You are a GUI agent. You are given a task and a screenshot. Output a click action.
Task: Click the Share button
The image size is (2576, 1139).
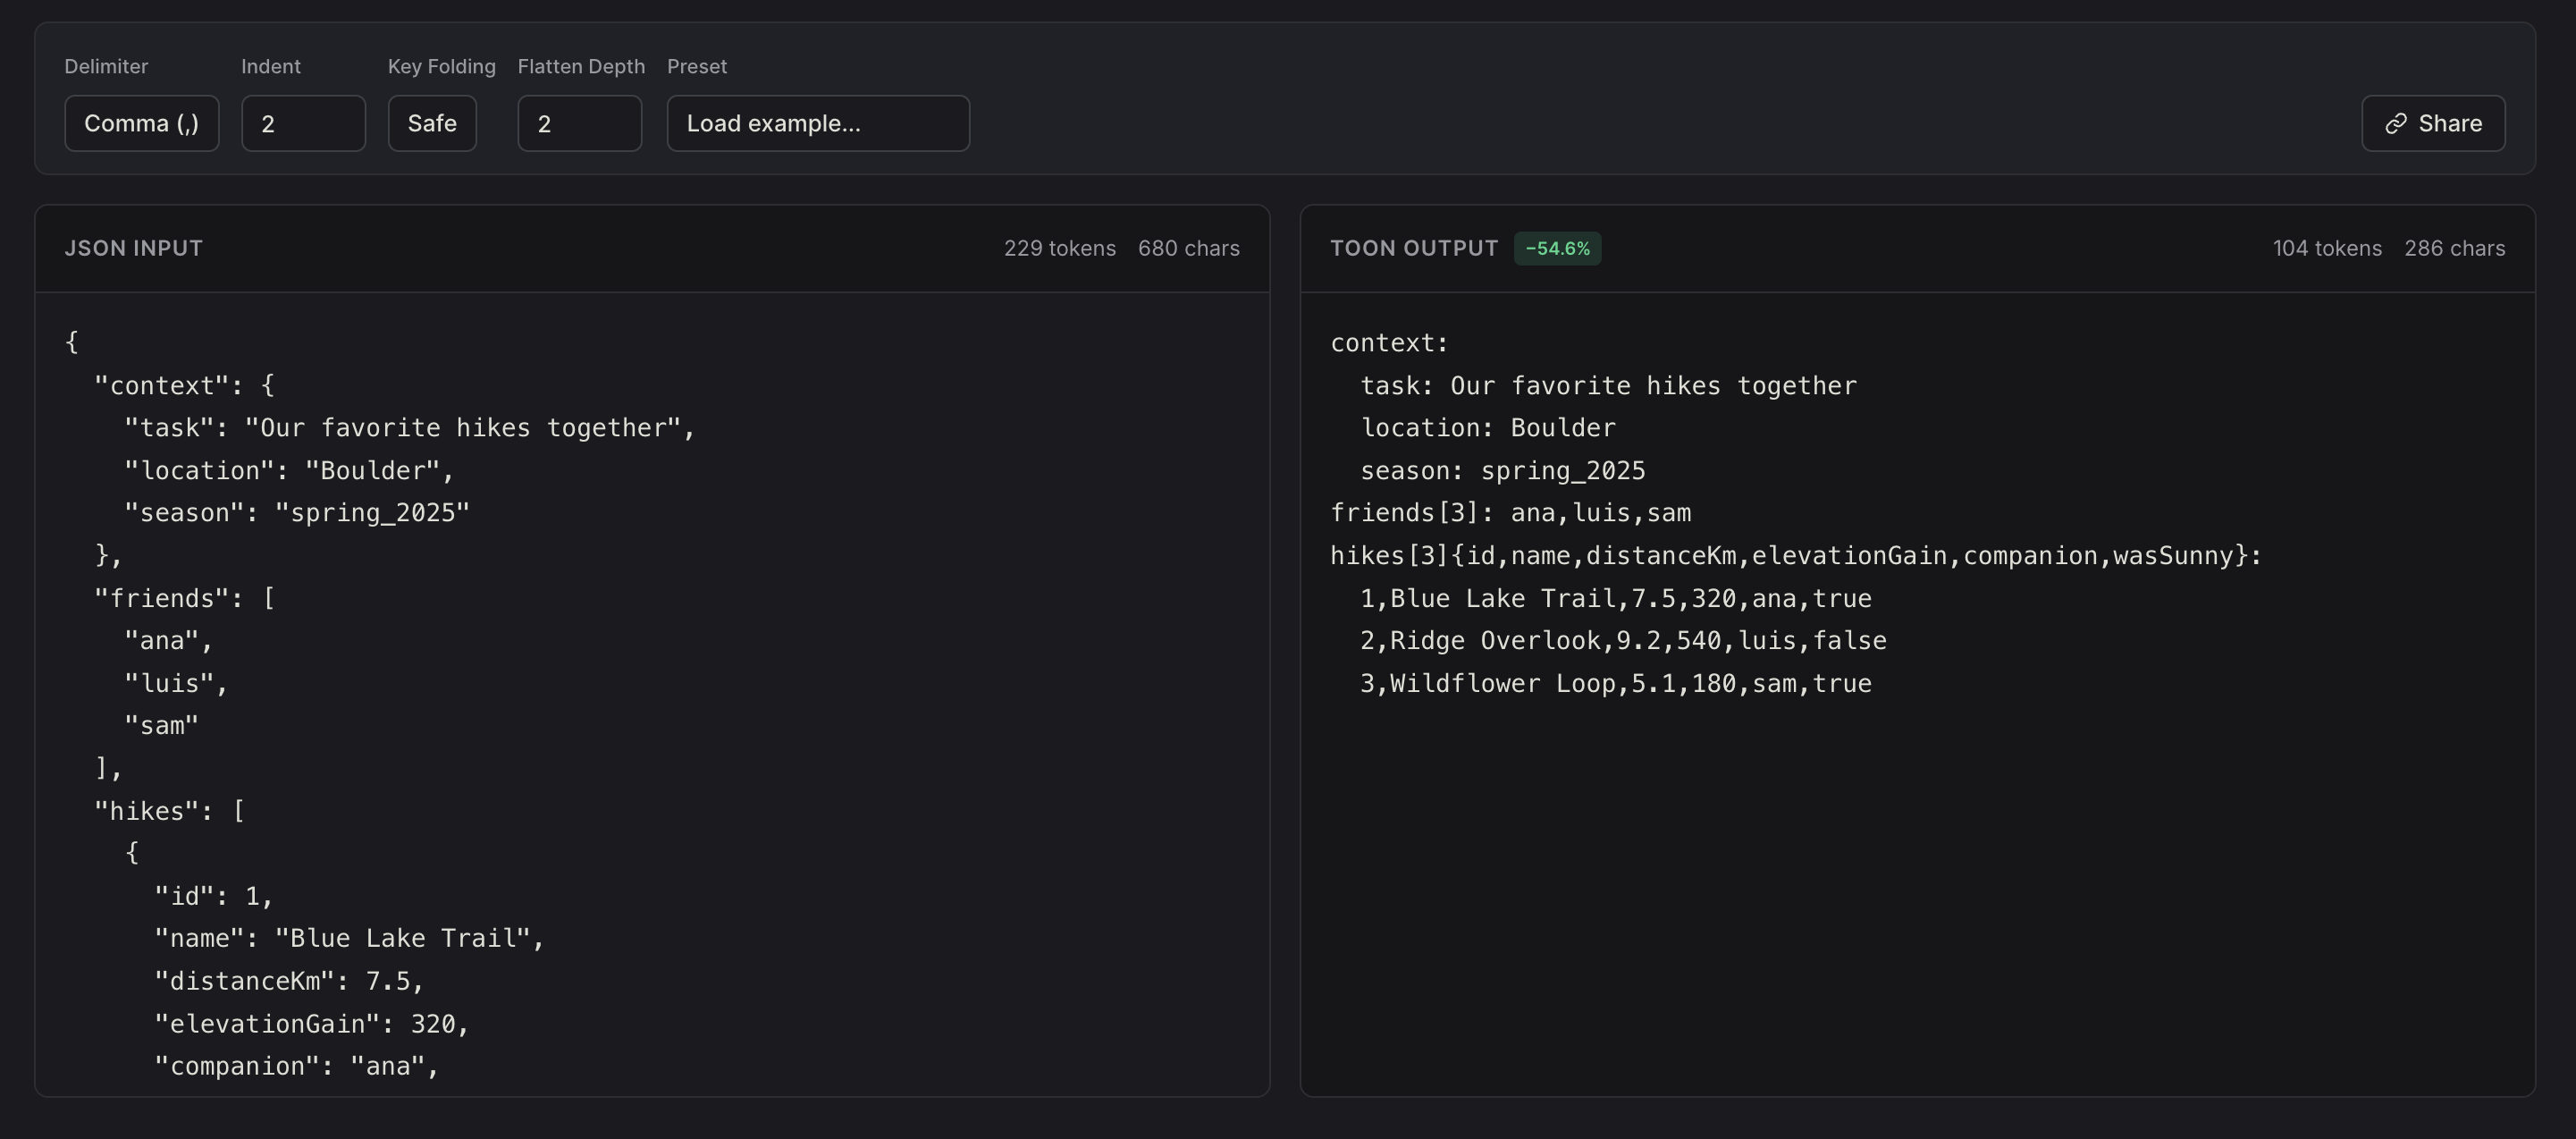point(2432,123)
